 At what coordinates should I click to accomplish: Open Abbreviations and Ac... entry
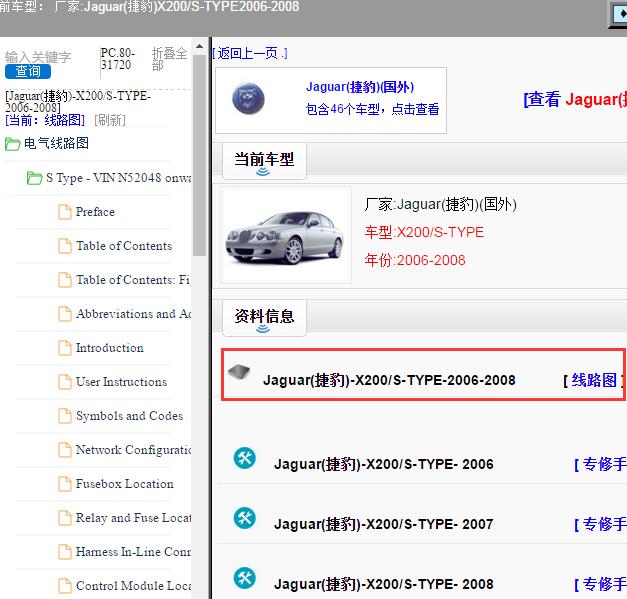[x=133, y=314]
